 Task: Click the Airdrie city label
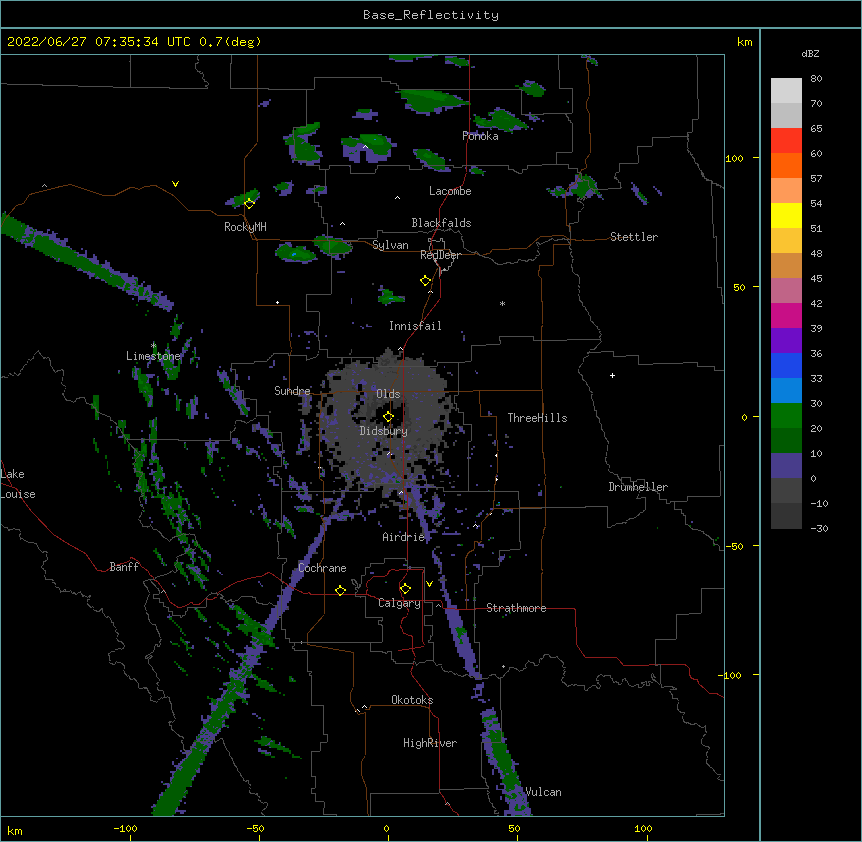[403, 537]
